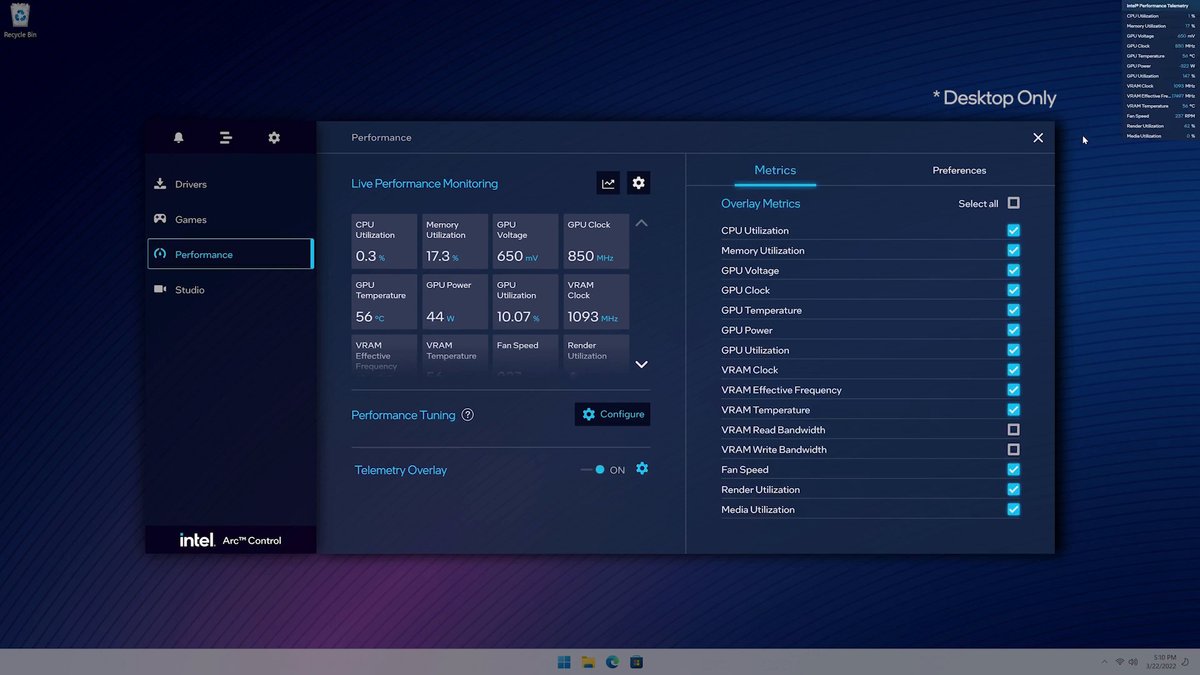Click the performance graph chart icon
1200x675 pixels.
(x=608, y=183)
